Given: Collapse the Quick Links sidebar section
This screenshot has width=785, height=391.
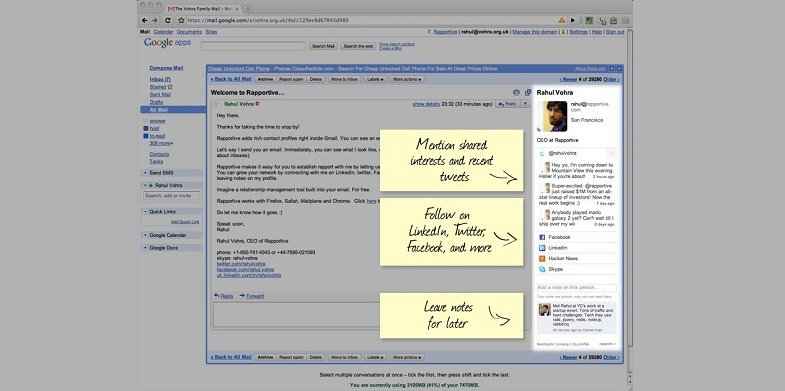Looking at the screenshot, I should [145, 212].
